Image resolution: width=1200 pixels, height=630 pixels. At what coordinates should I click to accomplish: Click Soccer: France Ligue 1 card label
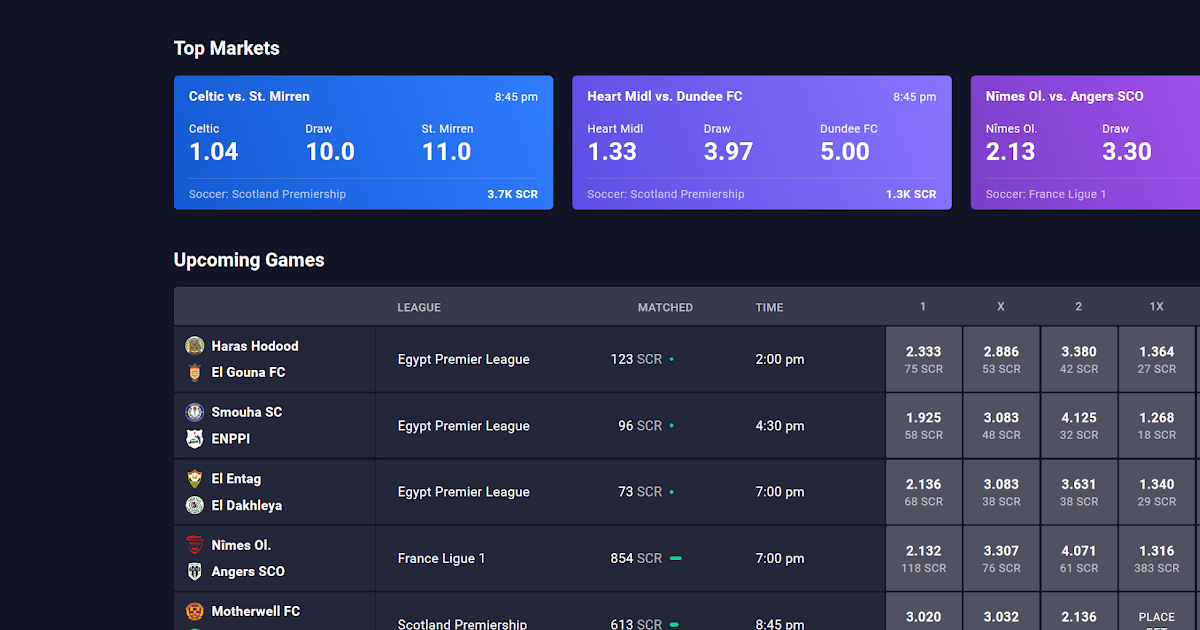tap(1046, 194)
